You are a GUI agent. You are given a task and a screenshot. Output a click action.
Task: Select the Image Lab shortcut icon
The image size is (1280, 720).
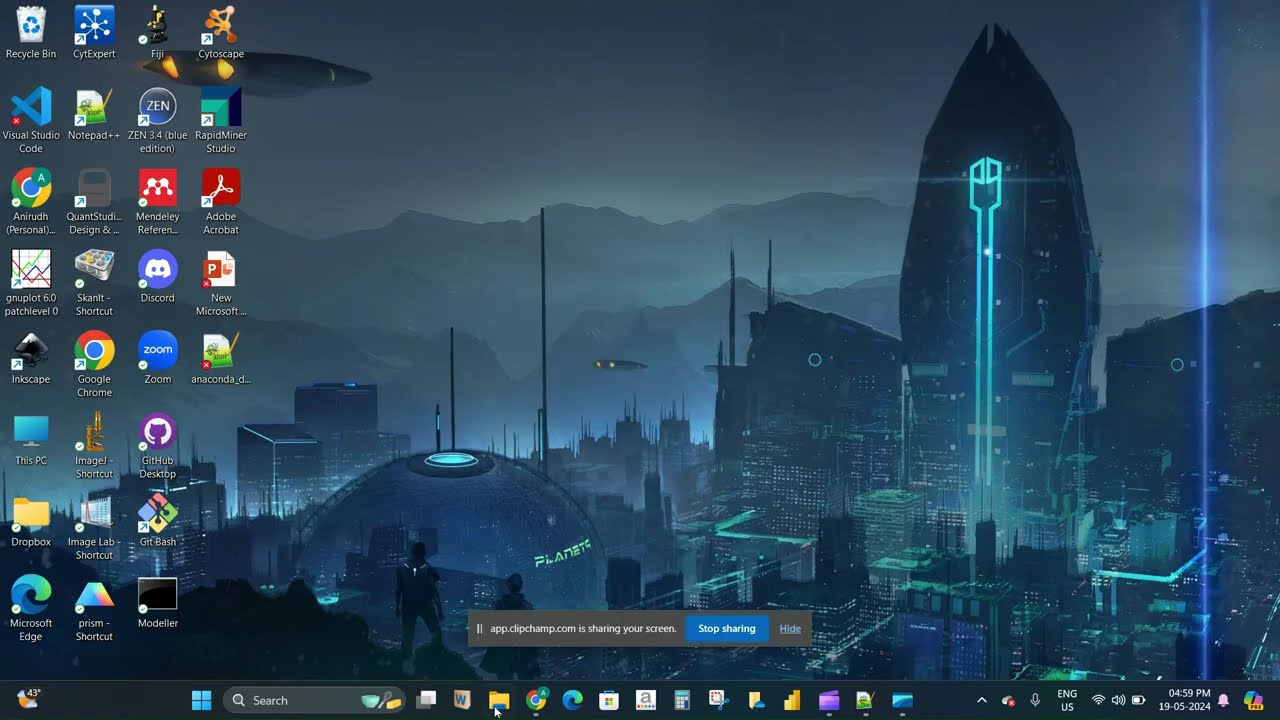(x=94, y=527)
